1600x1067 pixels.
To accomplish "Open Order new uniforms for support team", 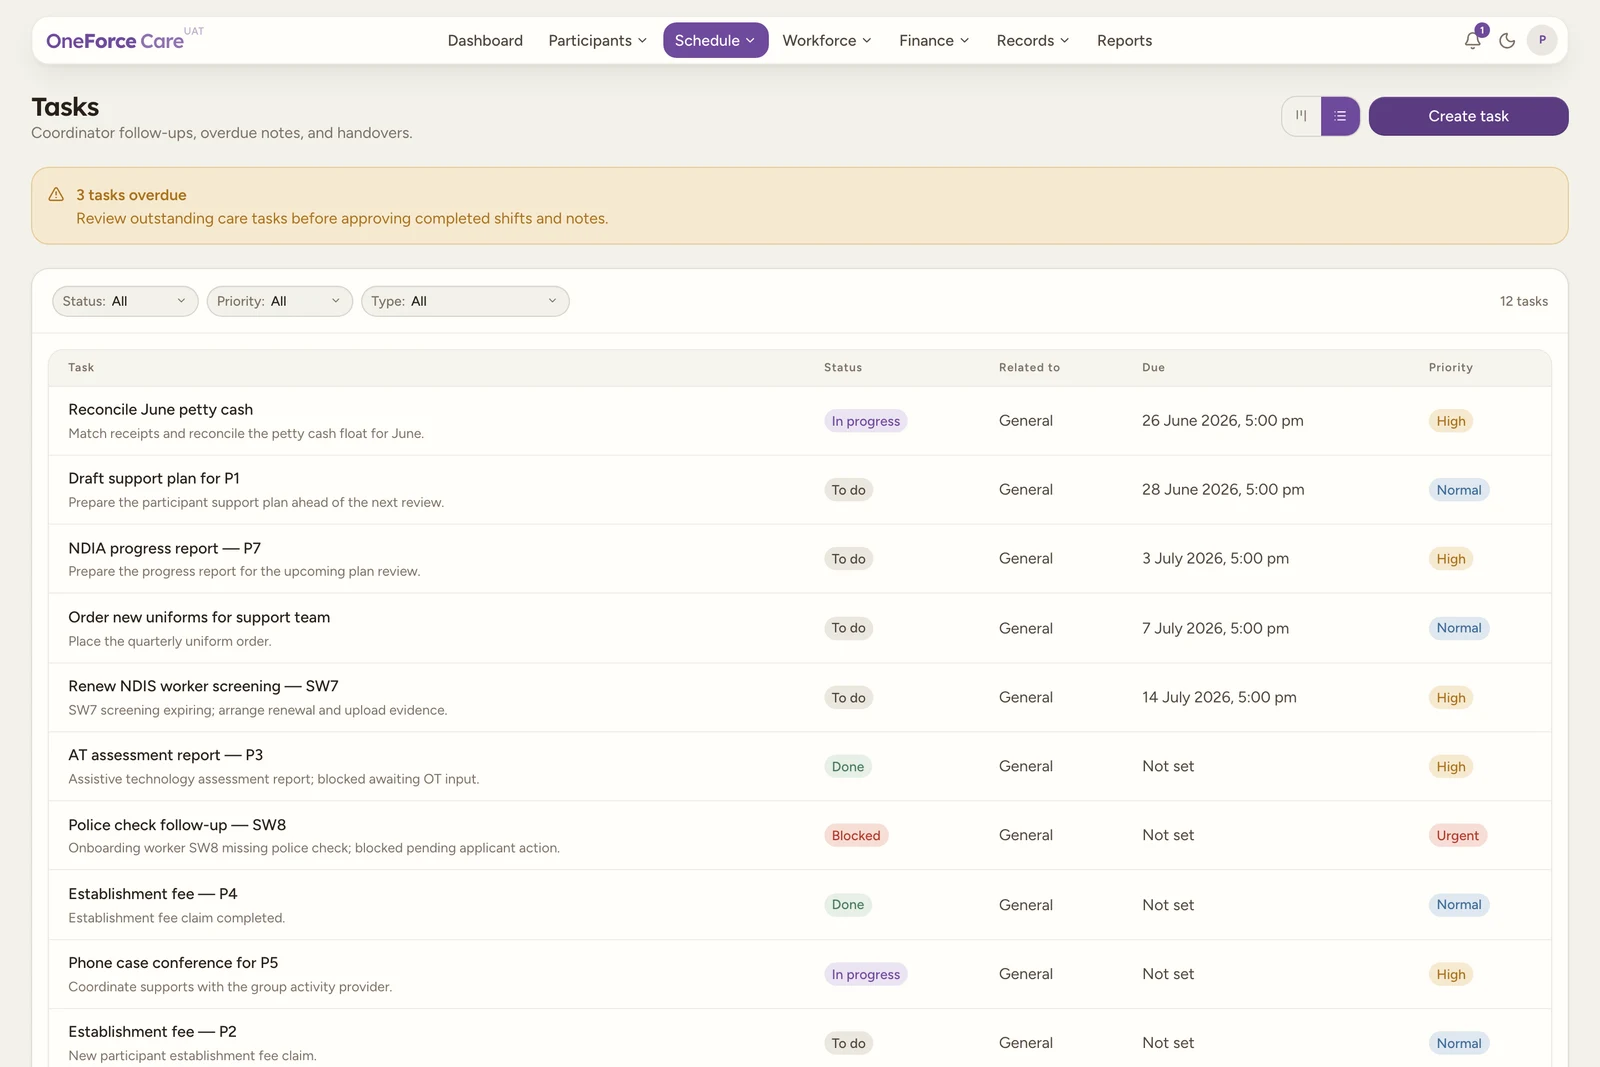I will [199, 617].
